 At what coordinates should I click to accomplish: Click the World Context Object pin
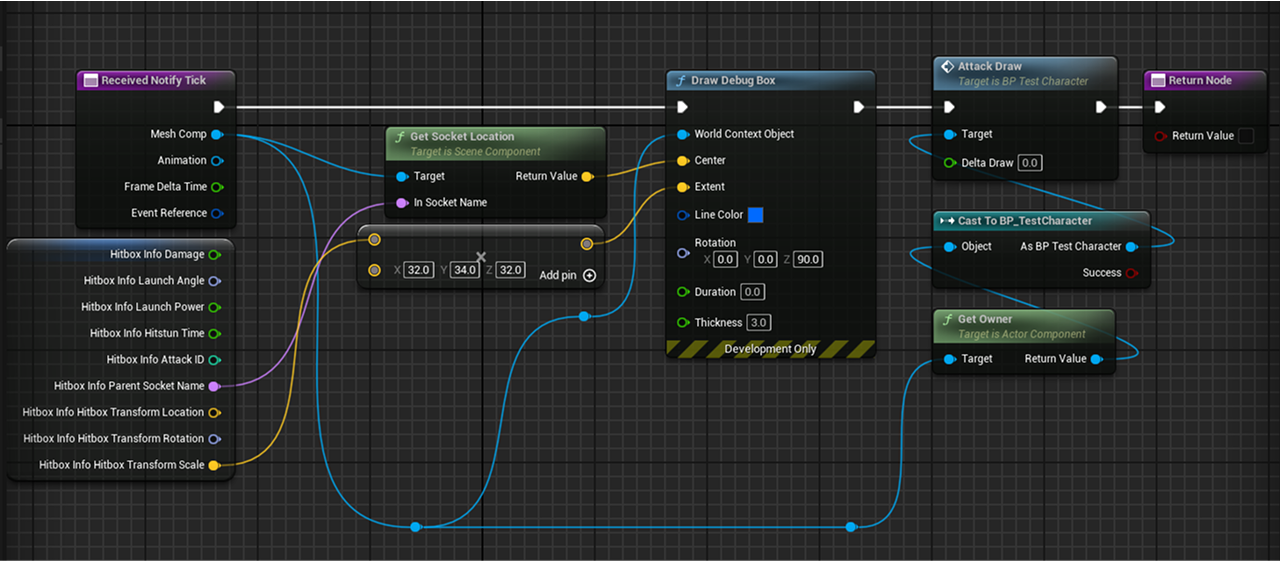[683, 134]
